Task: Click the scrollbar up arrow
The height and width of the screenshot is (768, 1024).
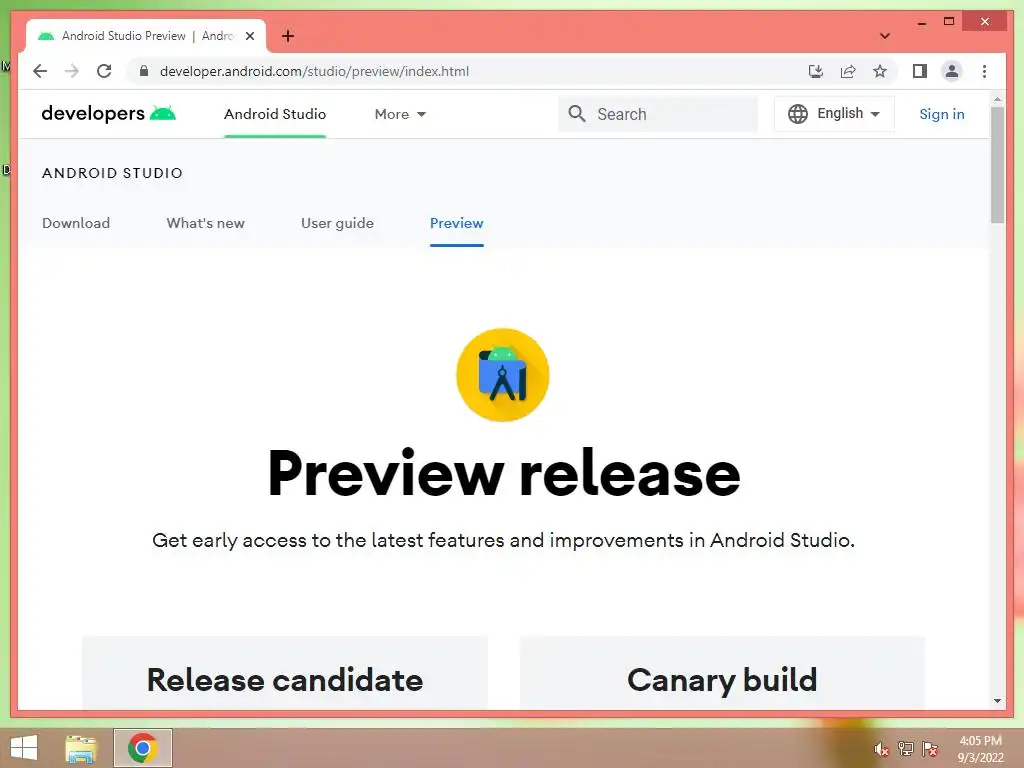Action: pyautogui.click(x=997, y=99)
